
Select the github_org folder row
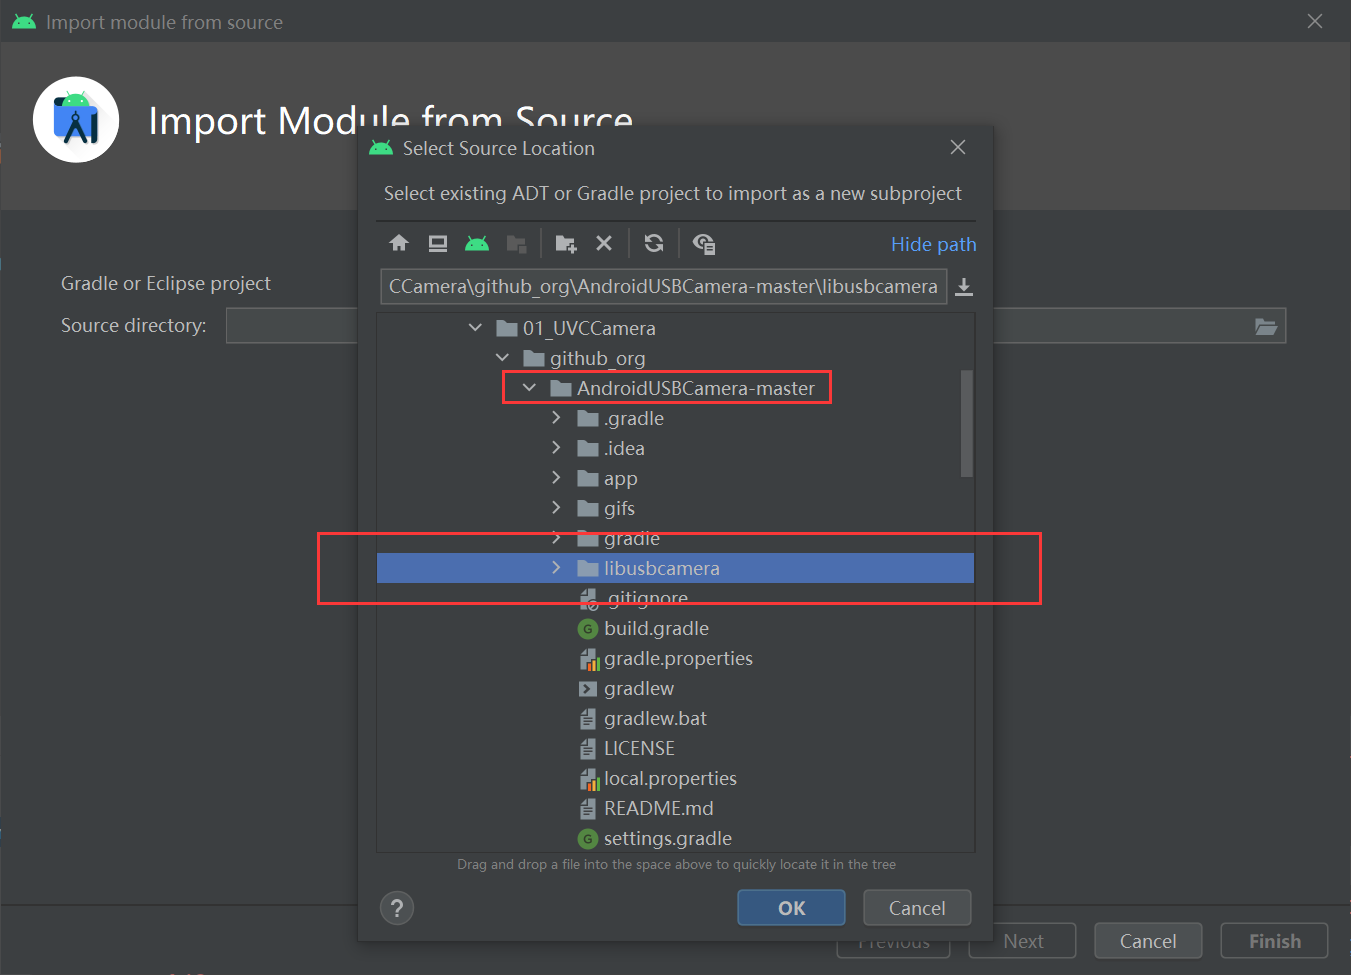[675, 358]
